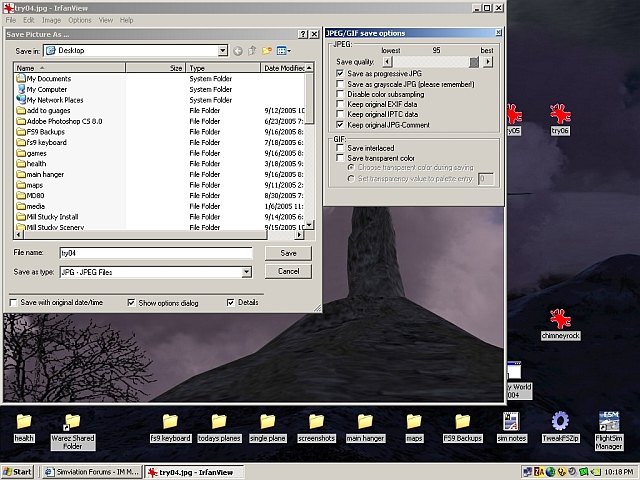Go up one folder level

coord(252,50)
